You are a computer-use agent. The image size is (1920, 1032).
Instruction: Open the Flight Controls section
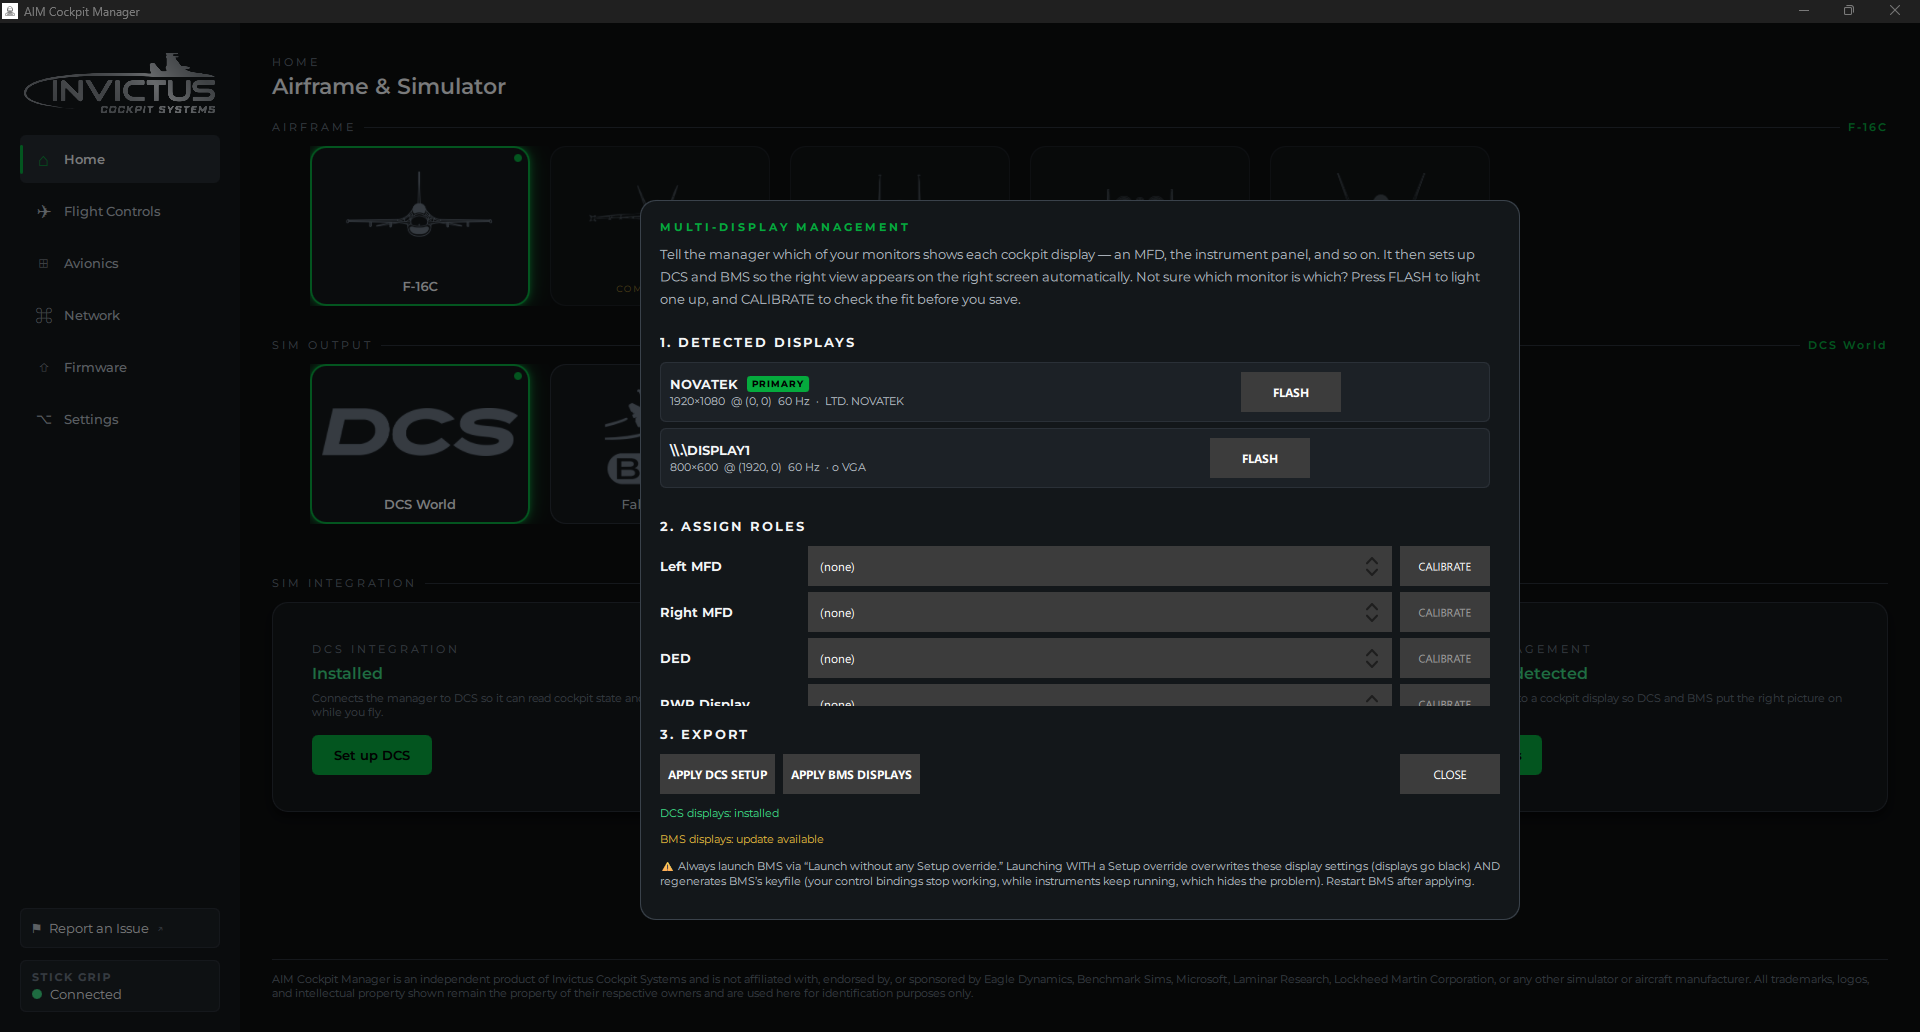[x=120, y=211]
